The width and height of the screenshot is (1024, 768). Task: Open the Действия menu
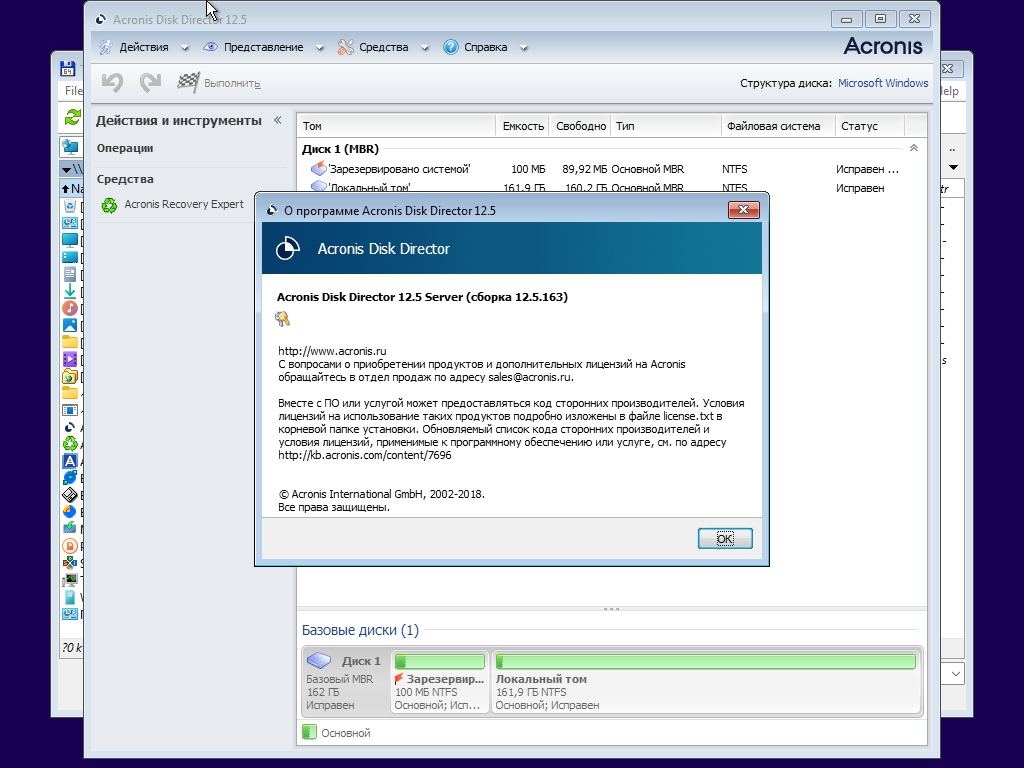[x=144, y=47]
